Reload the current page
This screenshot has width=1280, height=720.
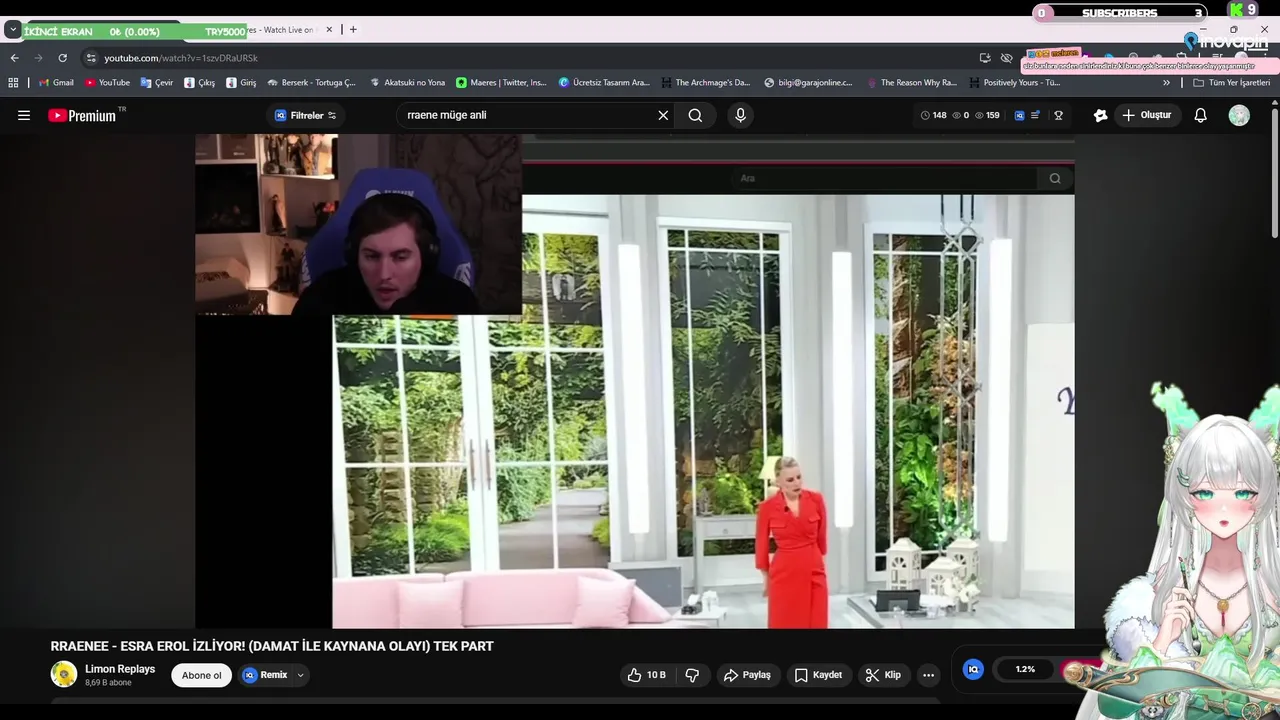(x=62, y=58)
